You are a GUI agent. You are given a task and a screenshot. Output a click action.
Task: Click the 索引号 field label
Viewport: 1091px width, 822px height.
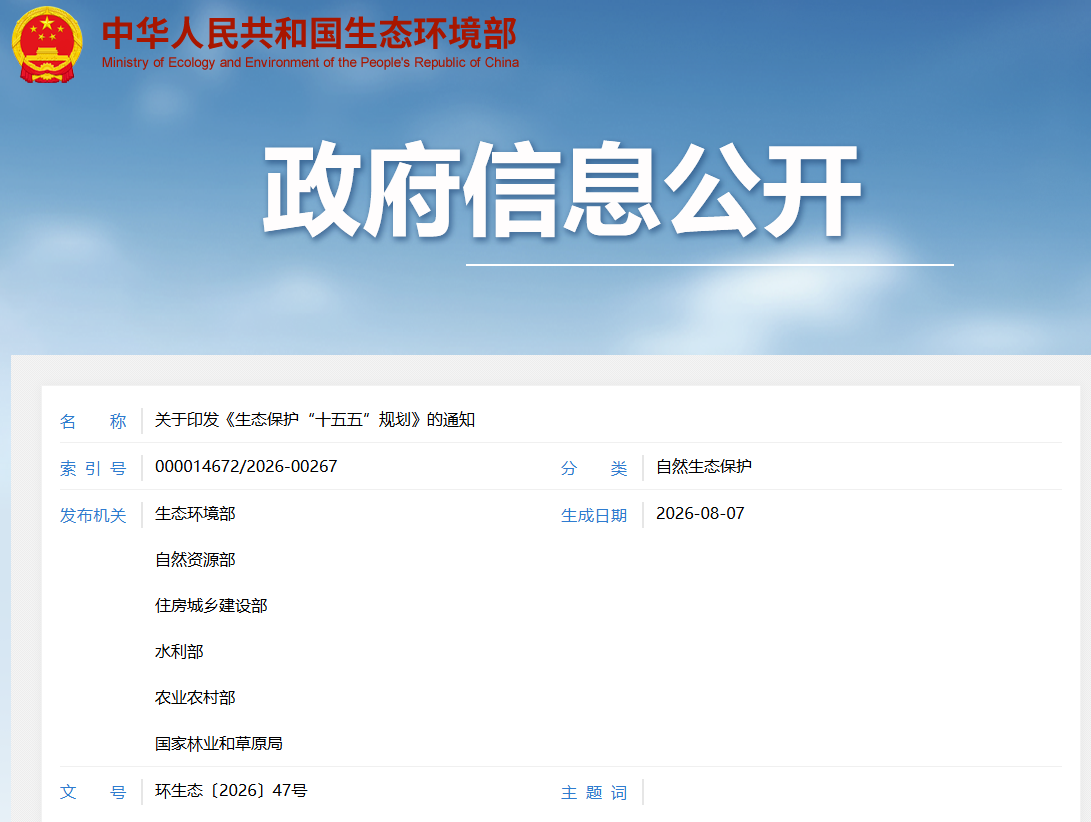tap(93, 468)
